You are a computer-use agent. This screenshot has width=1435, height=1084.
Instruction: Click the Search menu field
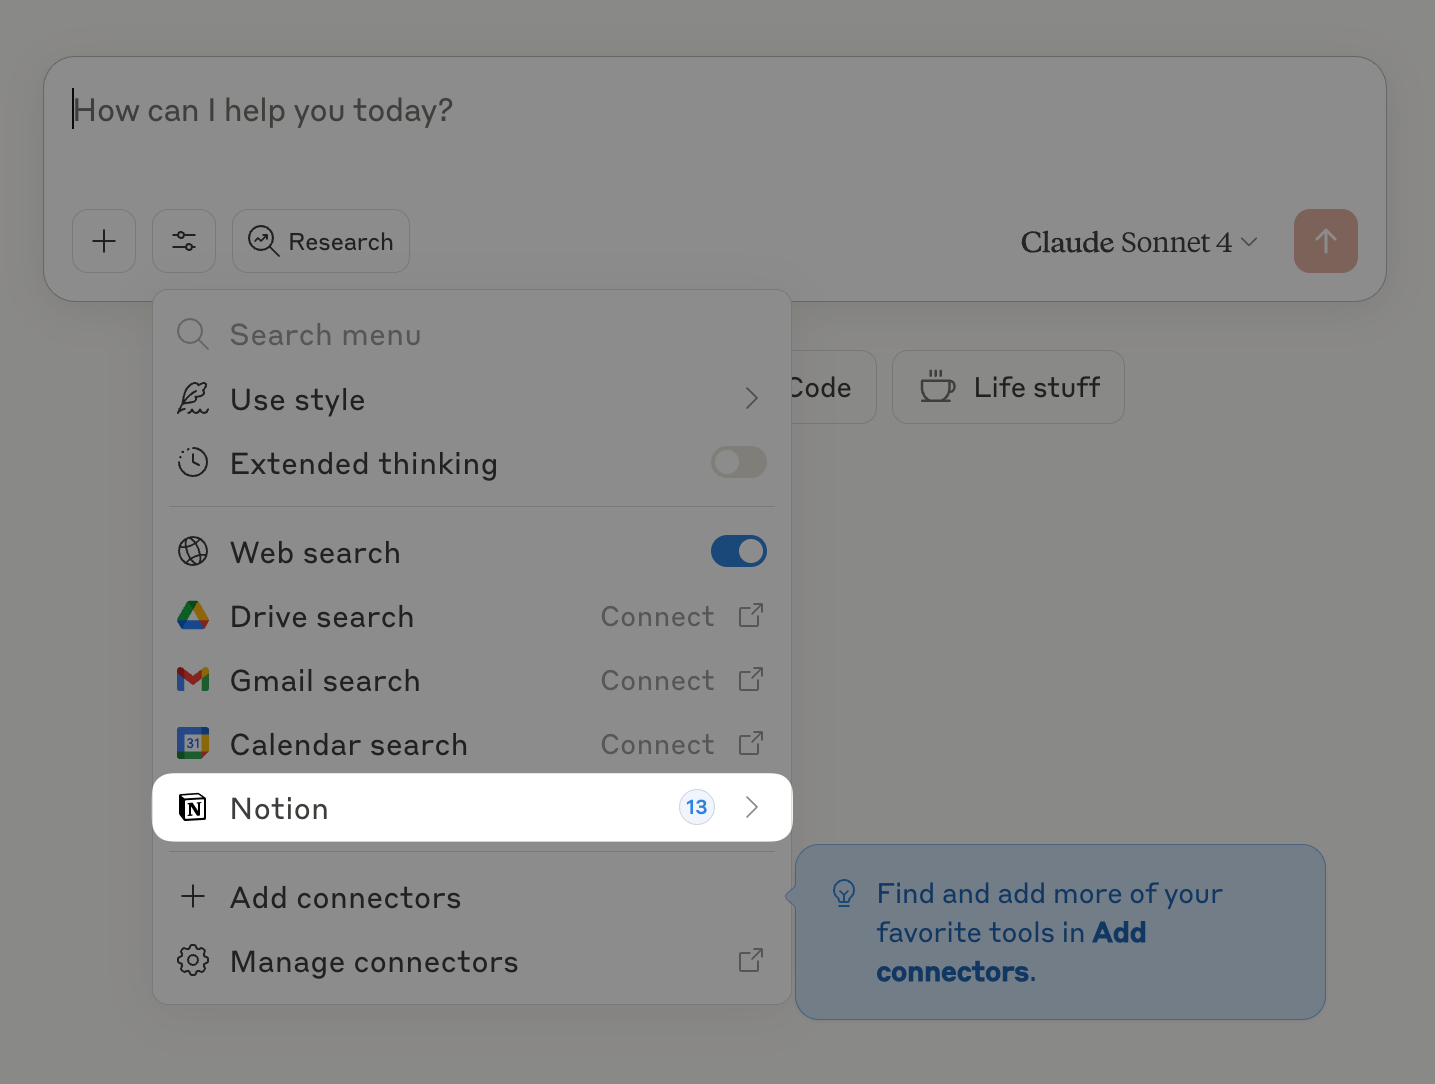pos(472,335)
